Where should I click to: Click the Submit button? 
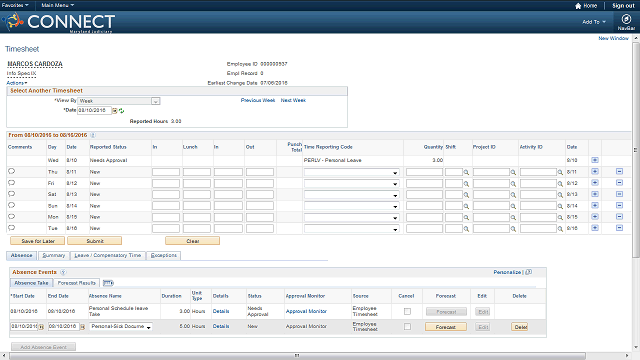95,241
